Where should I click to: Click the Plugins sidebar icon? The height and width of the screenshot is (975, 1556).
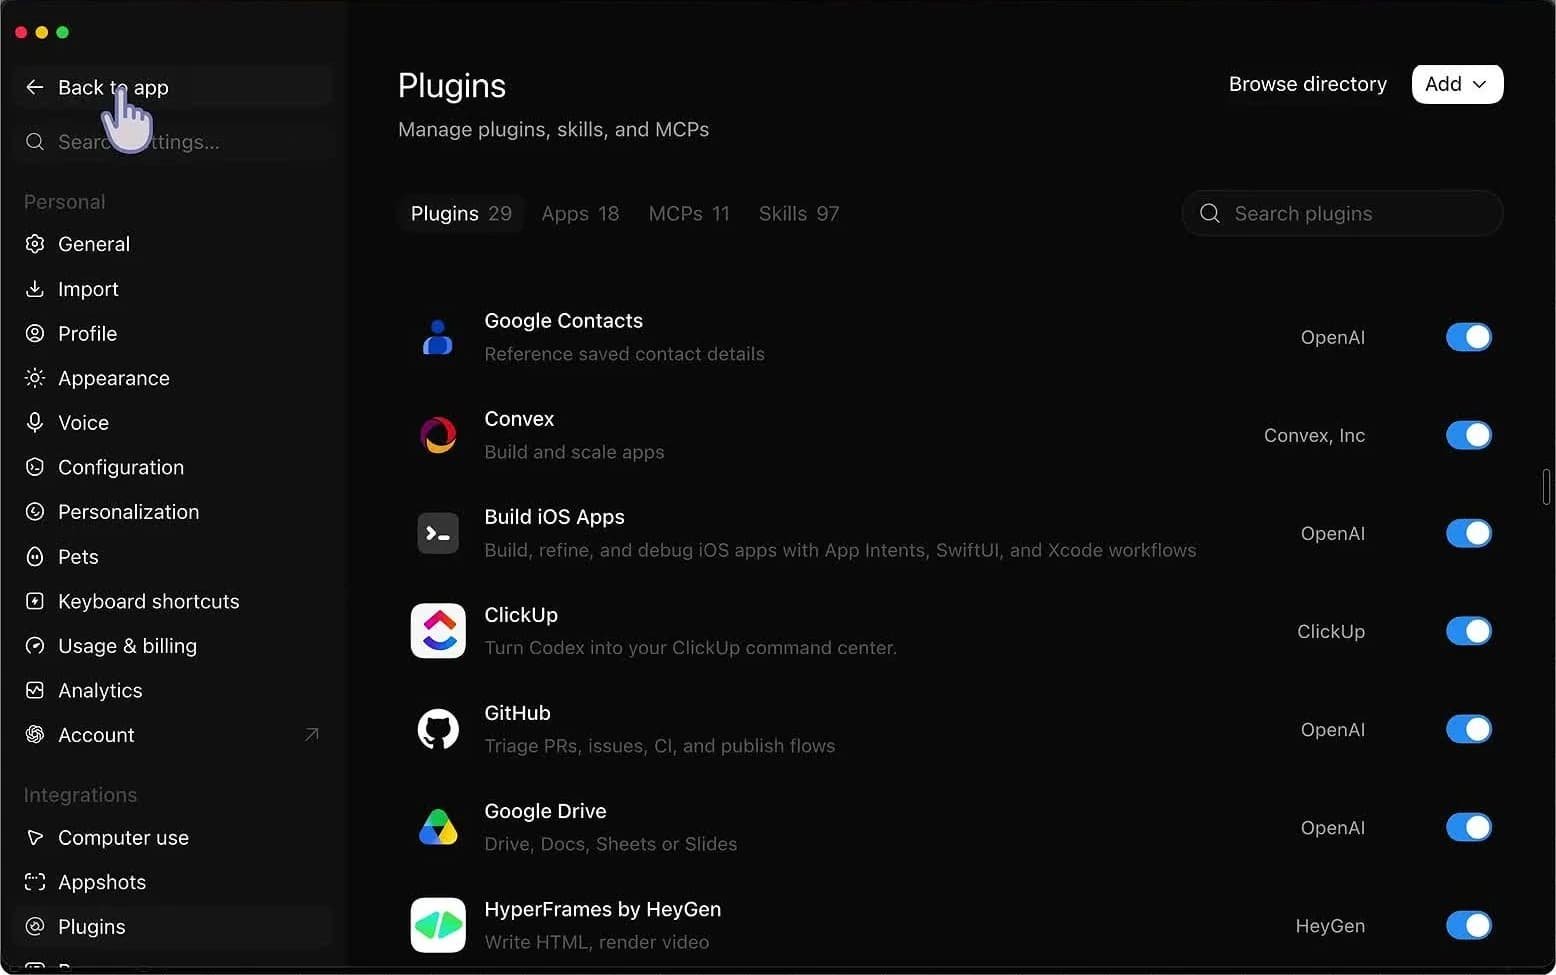pos(35,926)
